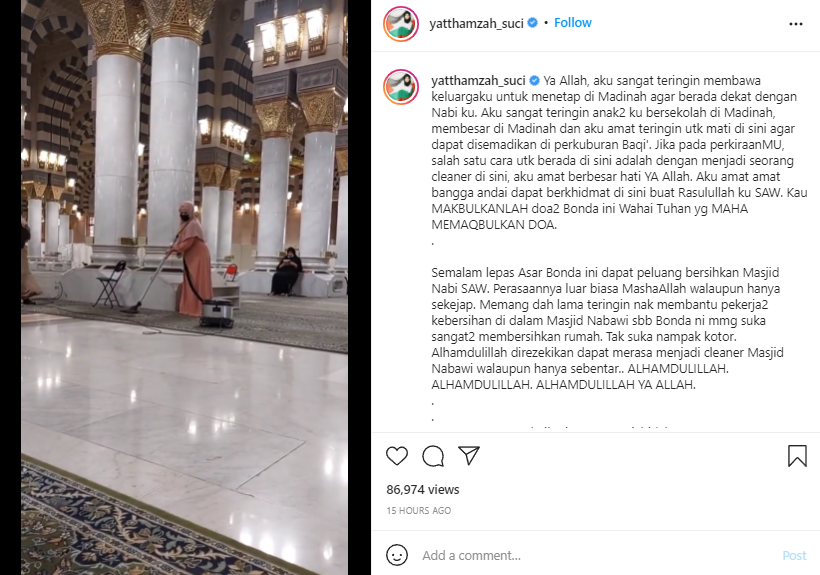Click the 15 HOURS AGO timestamp
This screenshot has height=575, width=820.
click(x=418, y=511)
